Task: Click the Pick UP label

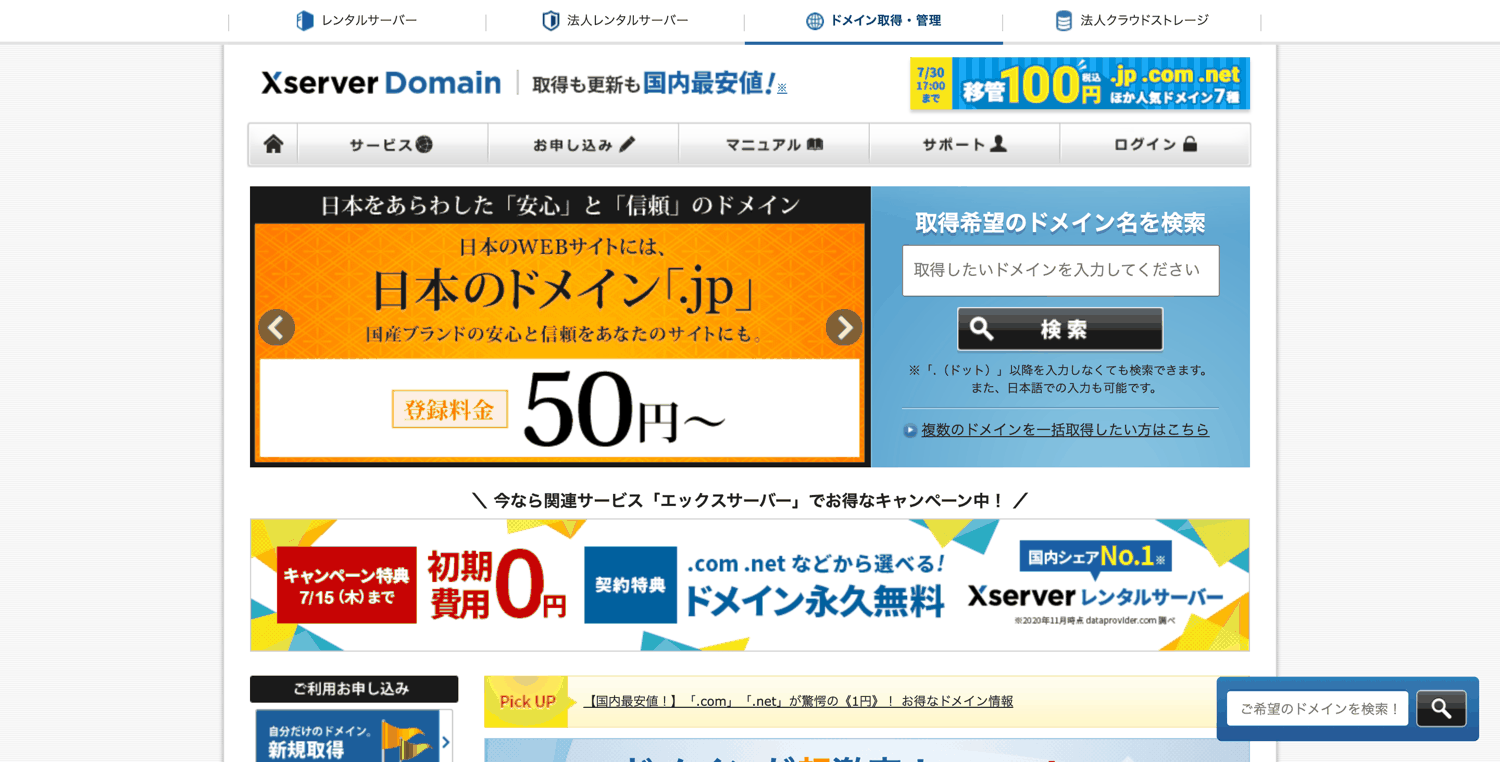Action: (x=527, y=702)
